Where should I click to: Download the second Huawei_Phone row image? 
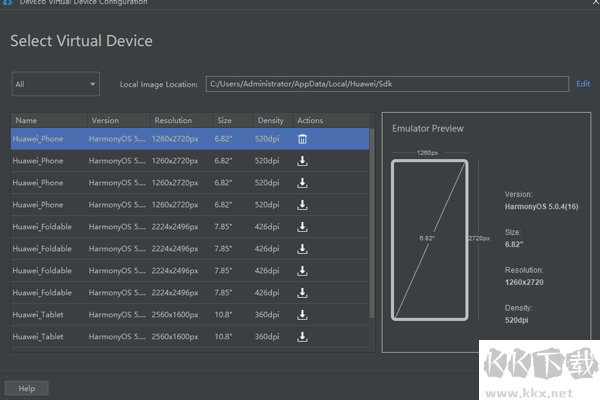point(302,161)
